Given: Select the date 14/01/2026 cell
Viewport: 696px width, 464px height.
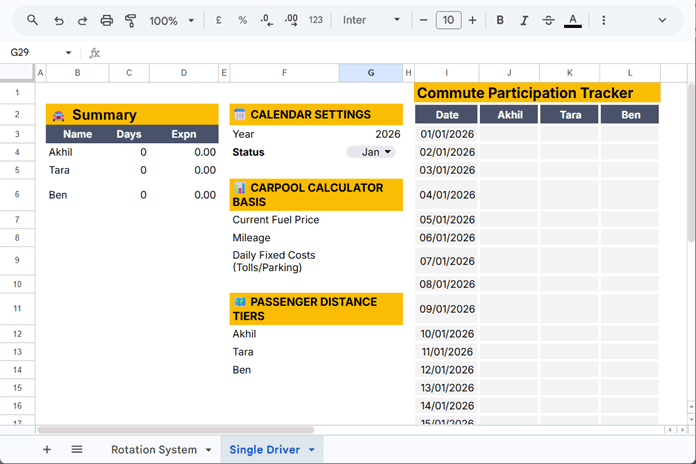Looking at the screenshot, I should (x=447, y=406).
